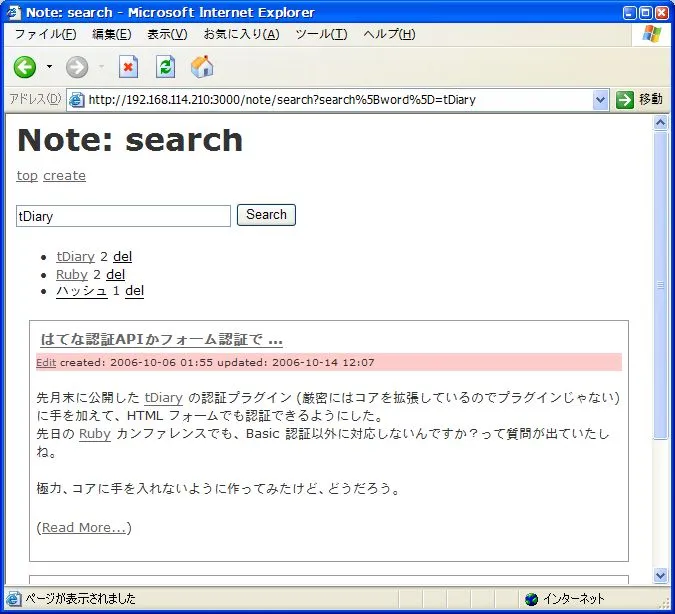Image resolution: width=675 pixels, height=614 pixels.
Task: Open the ファイル(F) menu
Action: [x=45, y=34]
